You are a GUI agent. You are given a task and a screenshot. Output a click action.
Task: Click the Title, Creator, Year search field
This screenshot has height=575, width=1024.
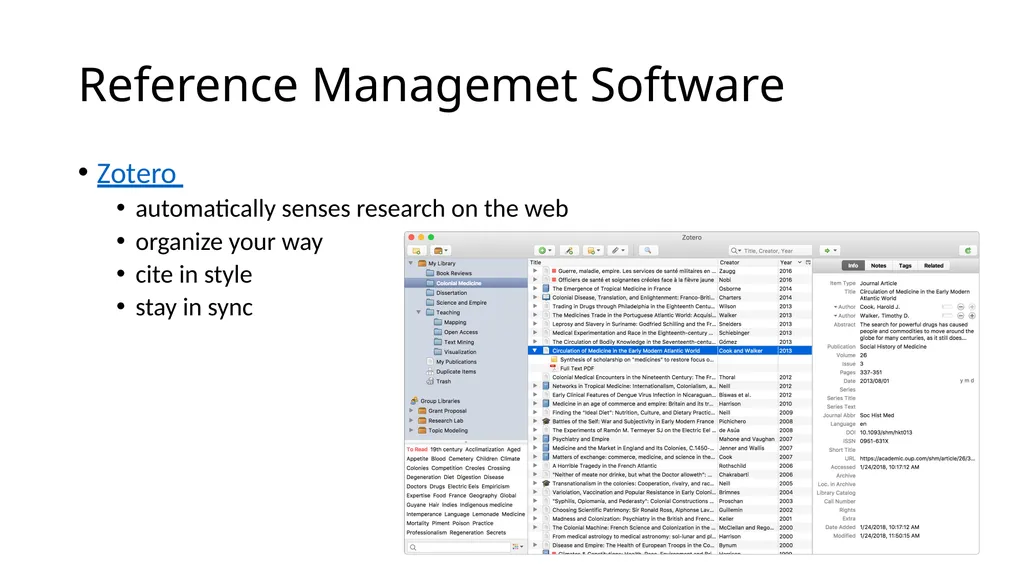pos(770,251)
